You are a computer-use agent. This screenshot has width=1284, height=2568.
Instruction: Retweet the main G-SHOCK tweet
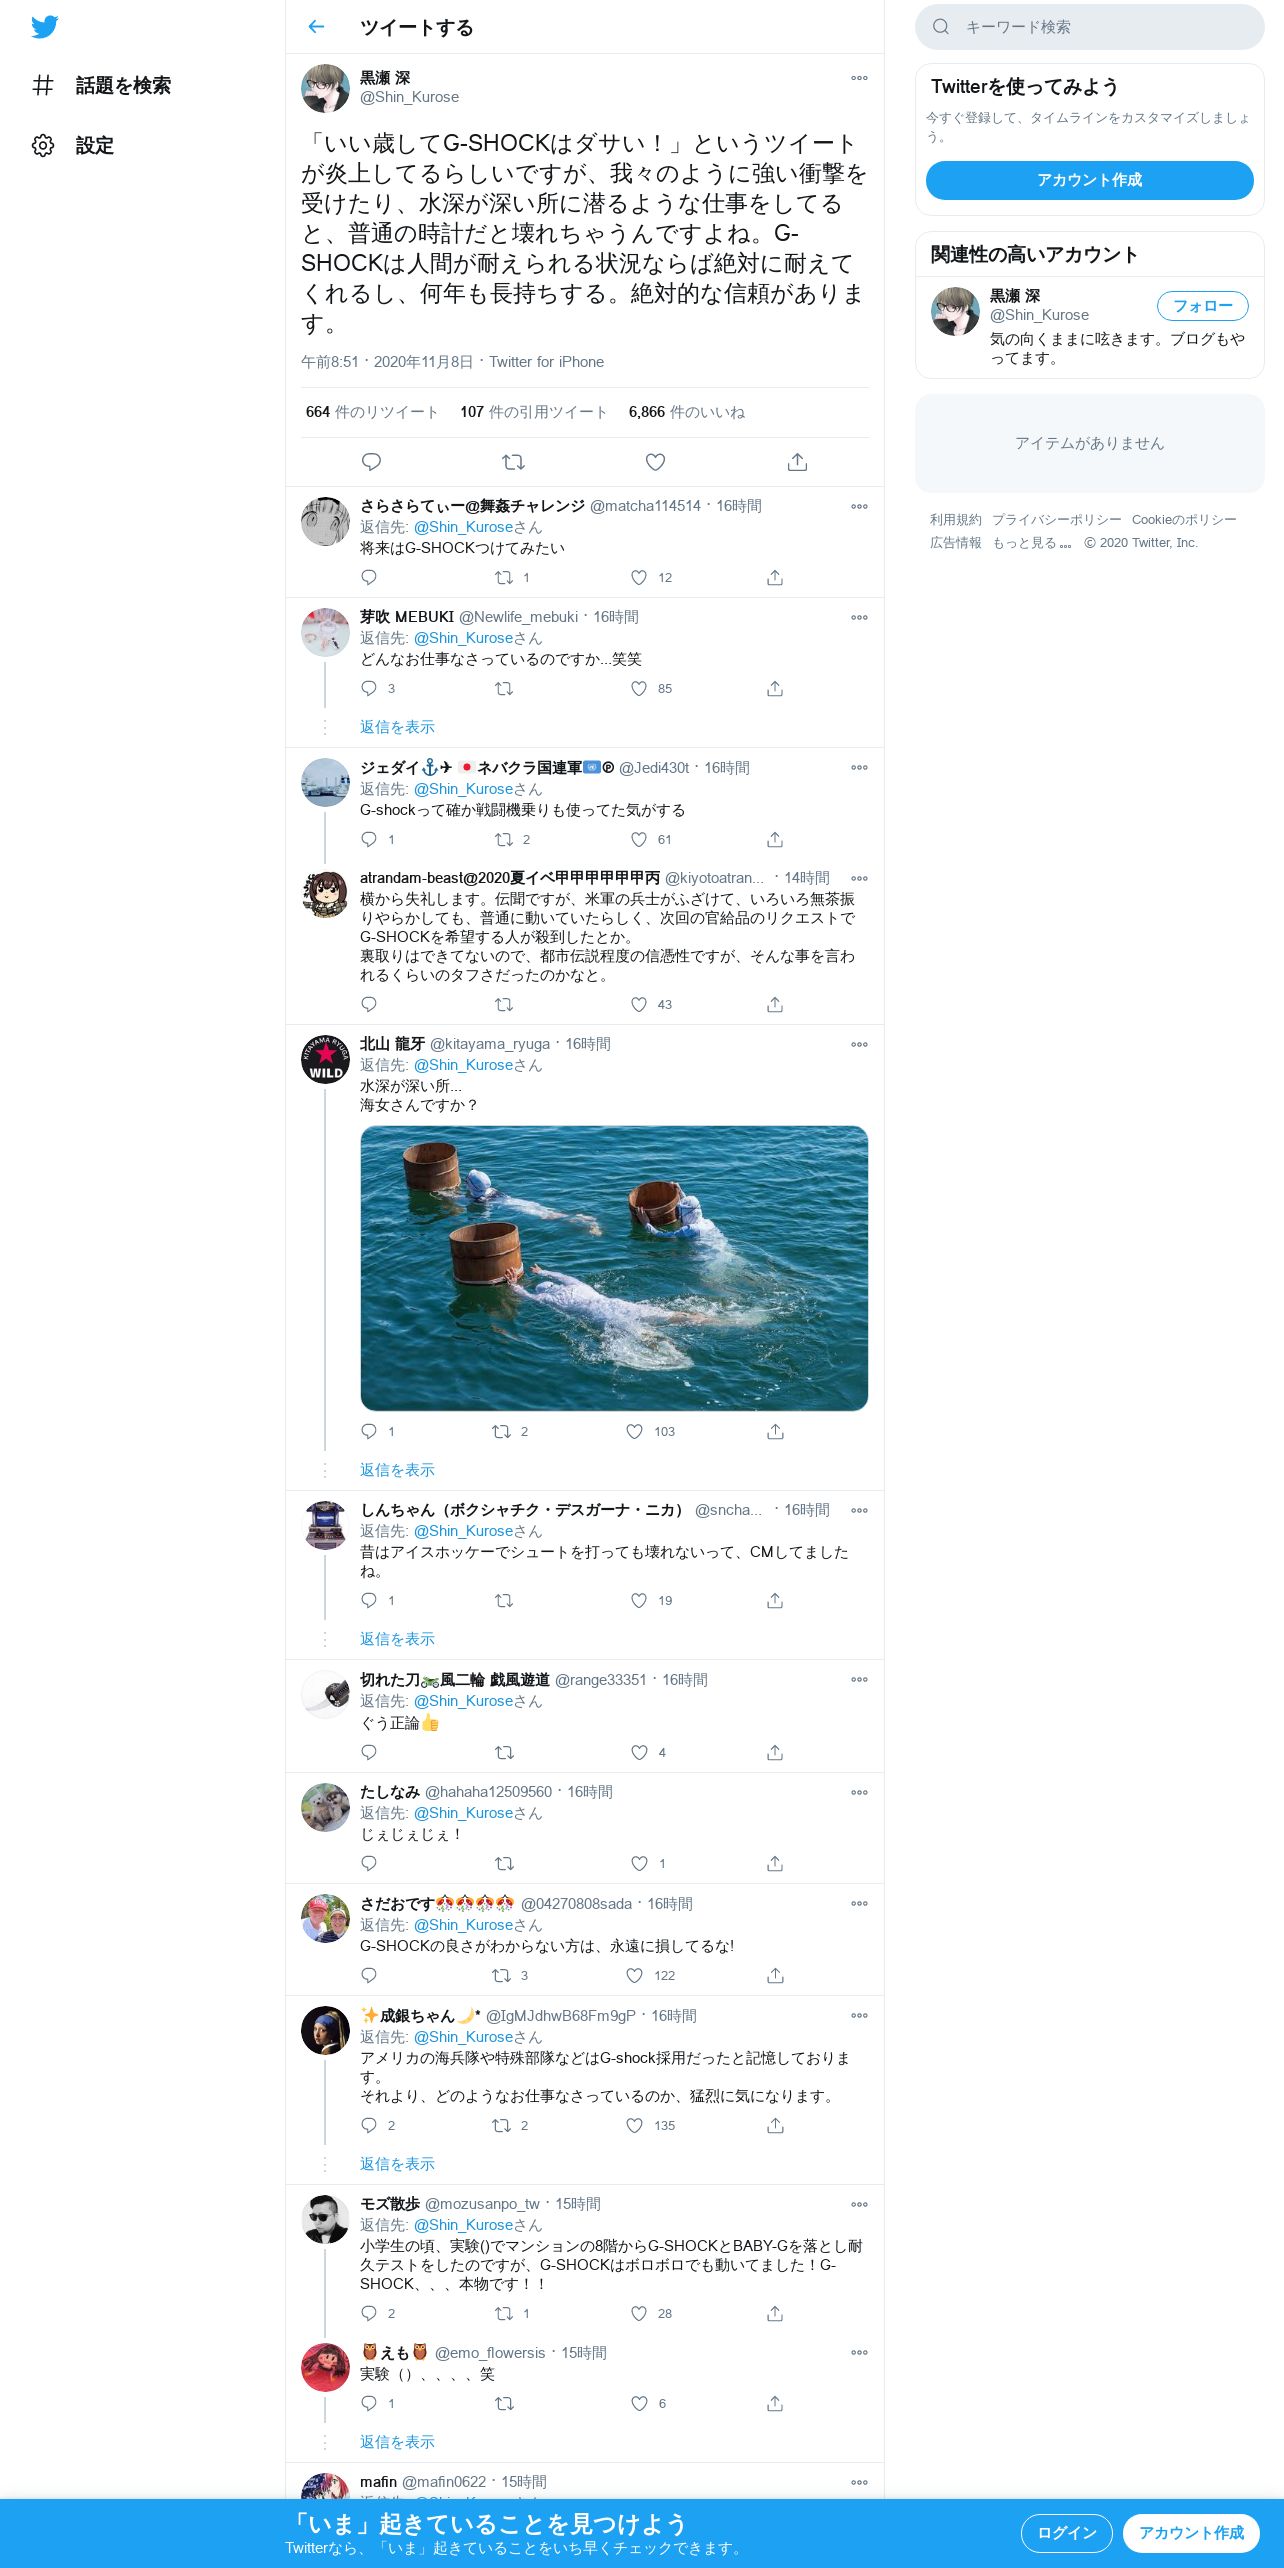coord(513,462)
